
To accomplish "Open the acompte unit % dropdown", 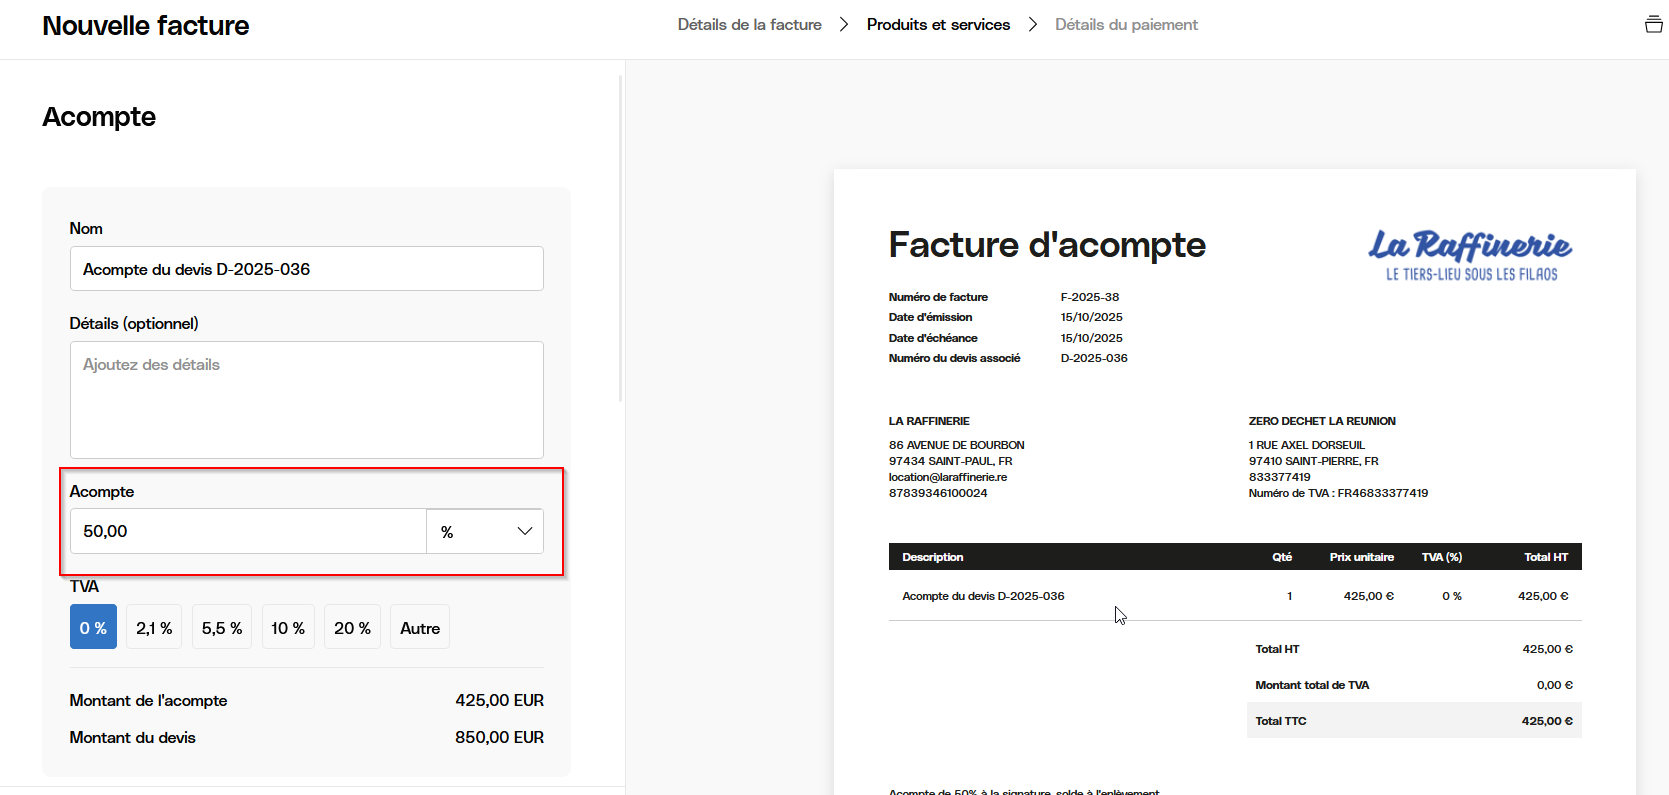I will [485, 531].
